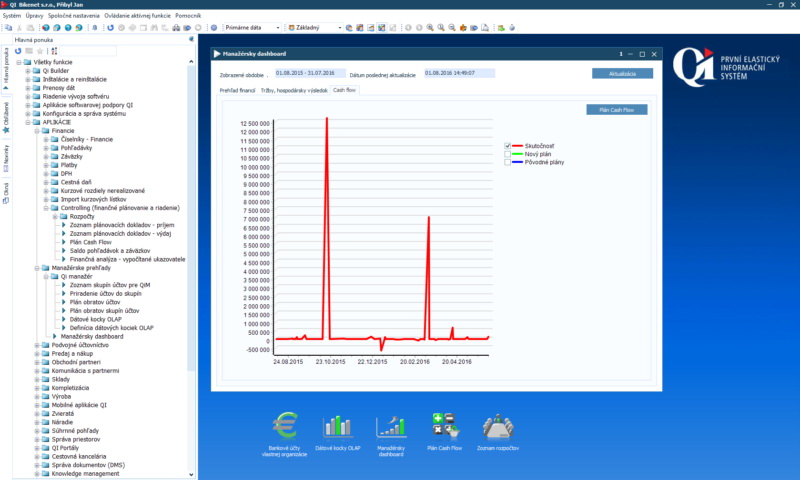Enable the Nový plán series checkbox

coord(508,154)
